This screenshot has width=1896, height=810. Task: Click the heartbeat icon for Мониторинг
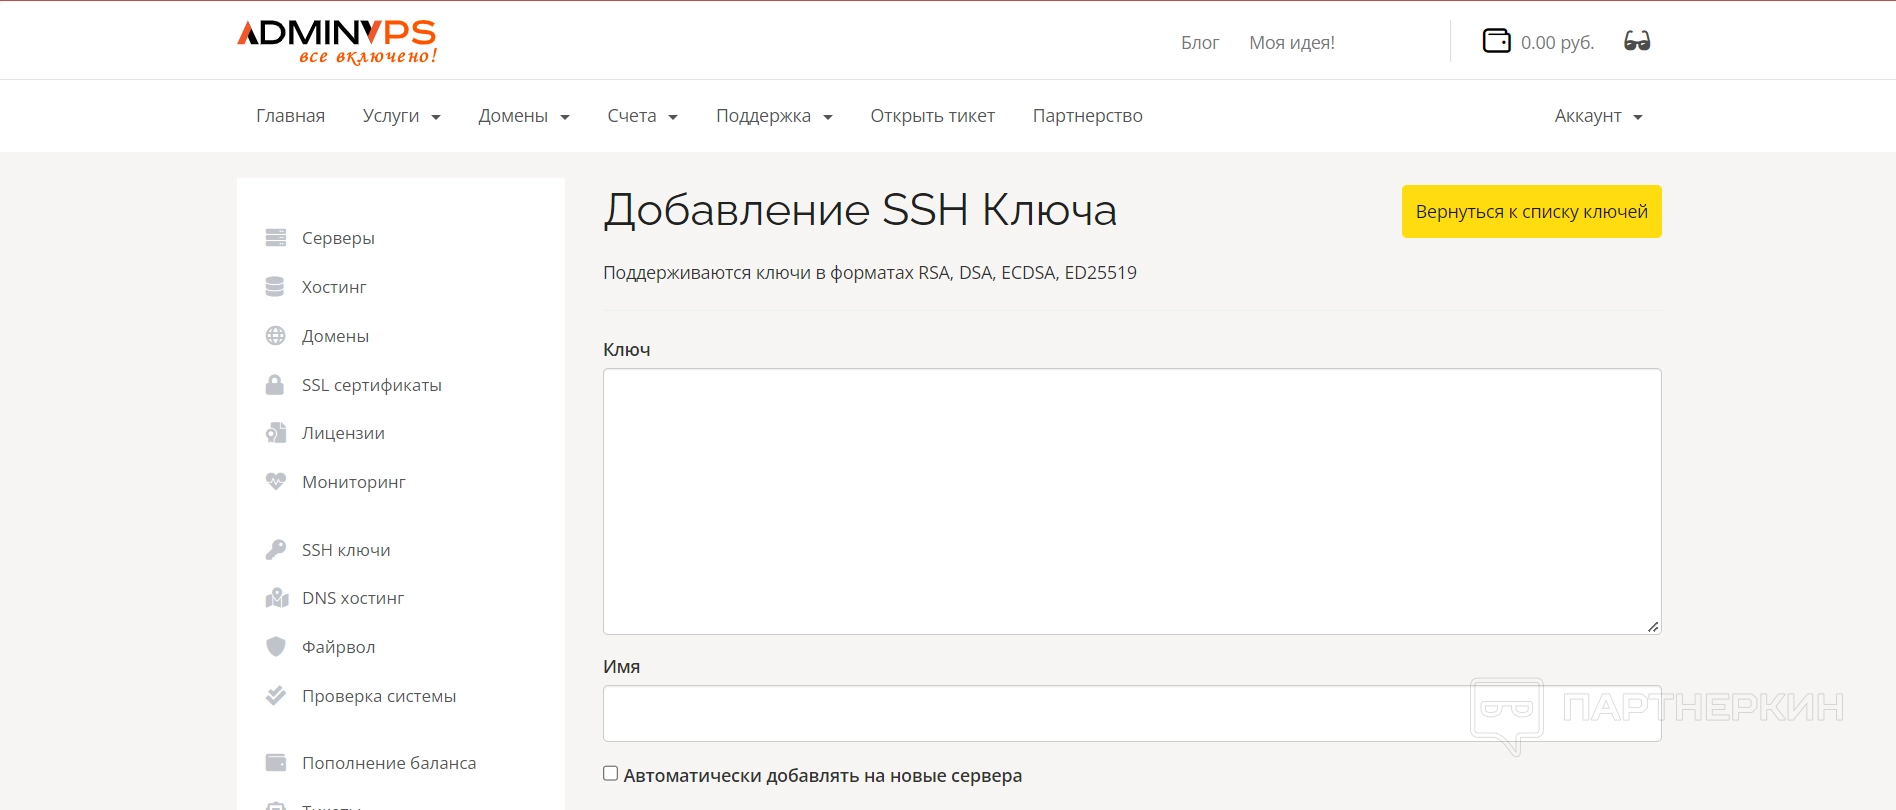pyautogui.click(x=276, y=482)
